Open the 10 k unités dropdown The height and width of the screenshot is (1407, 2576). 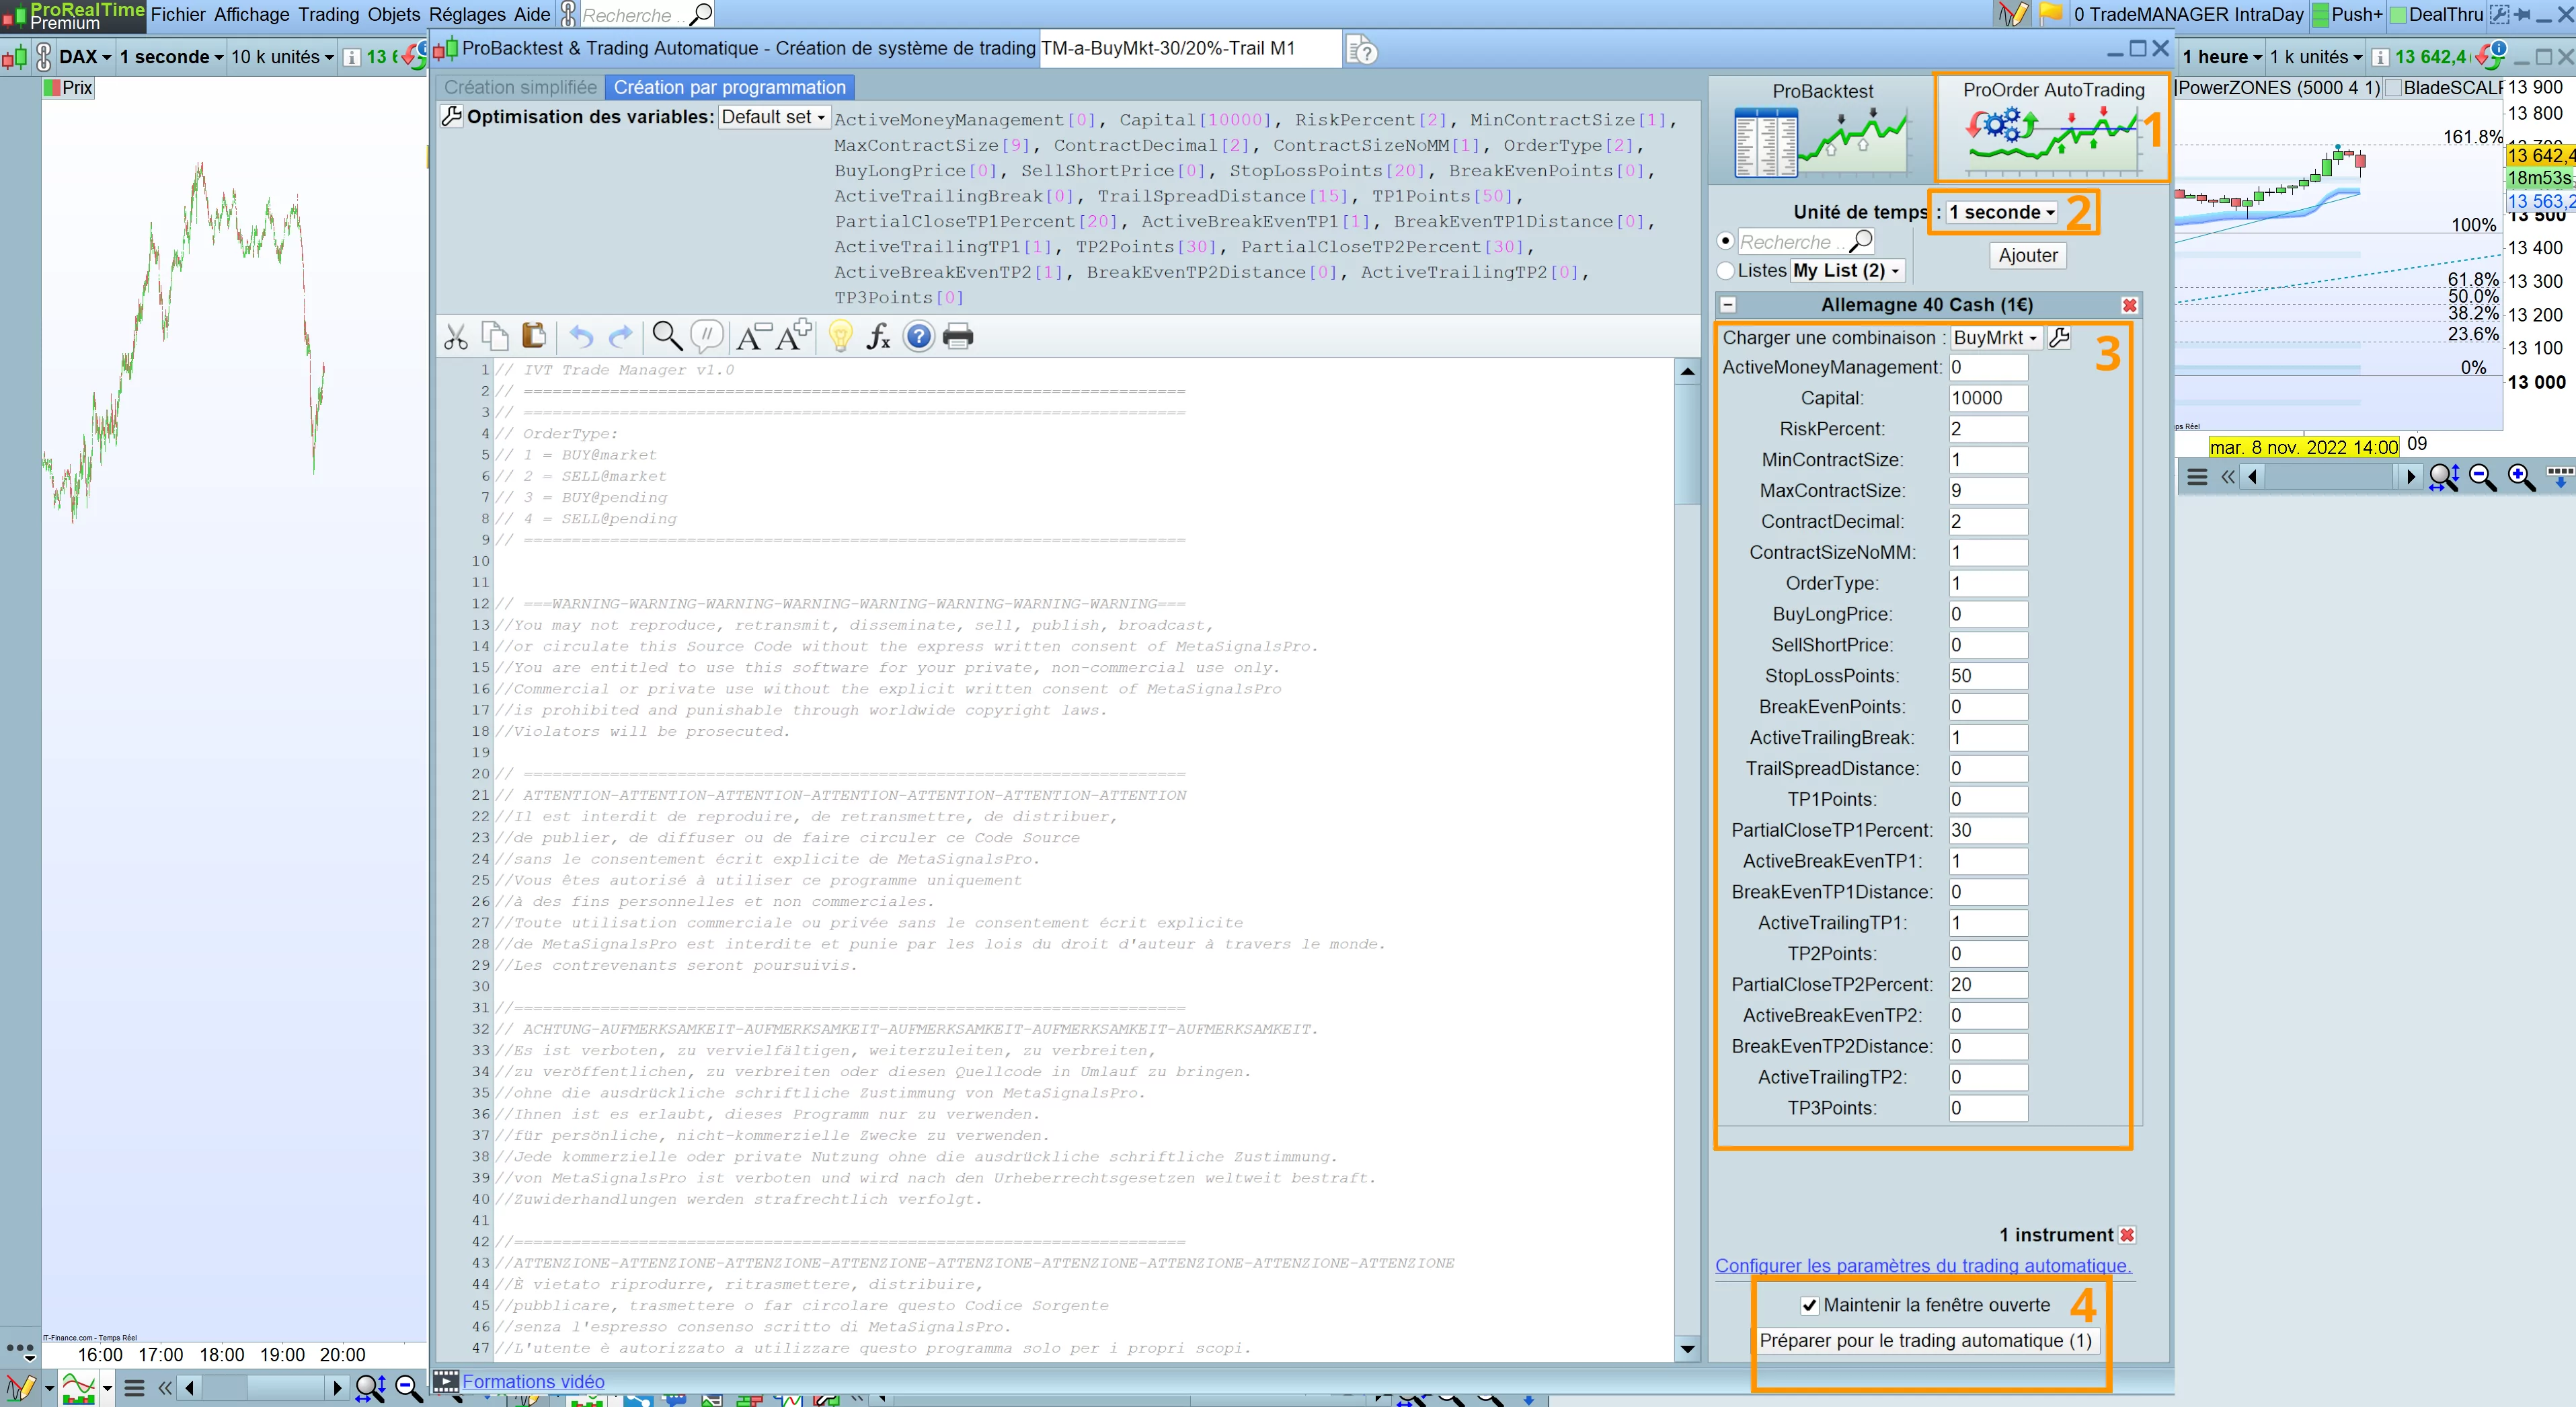[282, 57]
